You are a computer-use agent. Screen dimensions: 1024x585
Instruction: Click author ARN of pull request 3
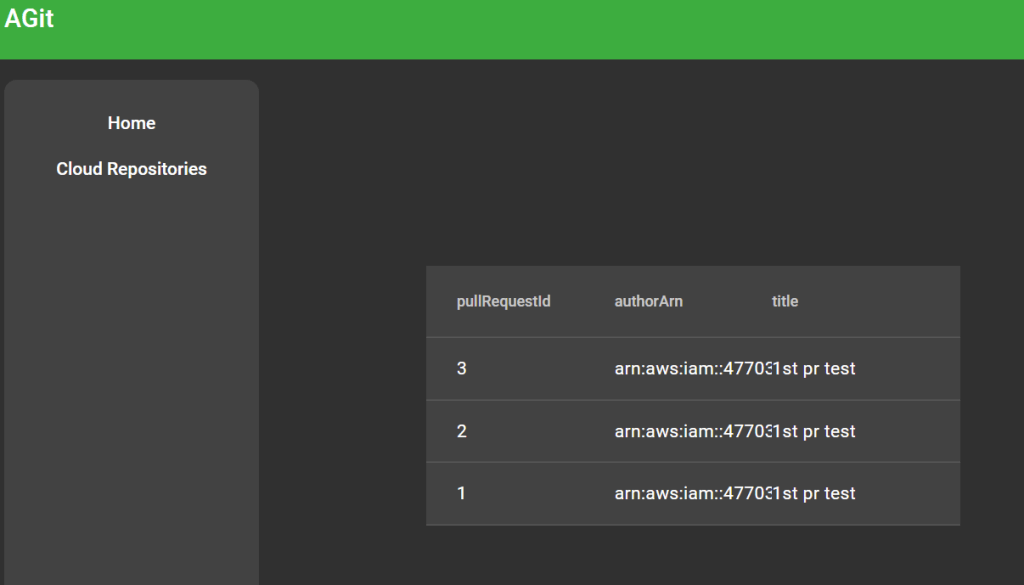click(x=690, y=369)
